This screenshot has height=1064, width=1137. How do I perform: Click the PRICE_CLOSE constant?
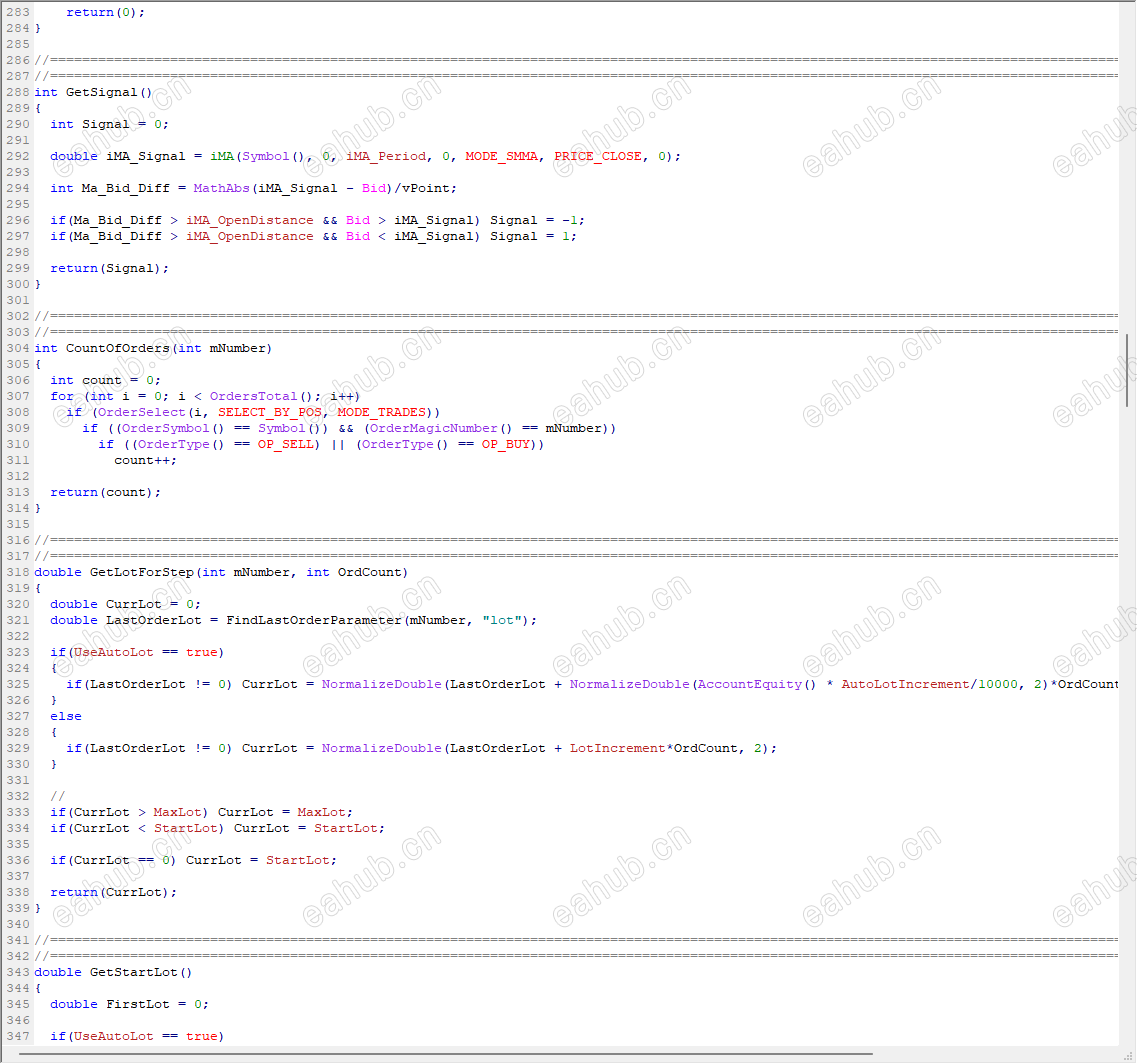[x=598, y=156]
